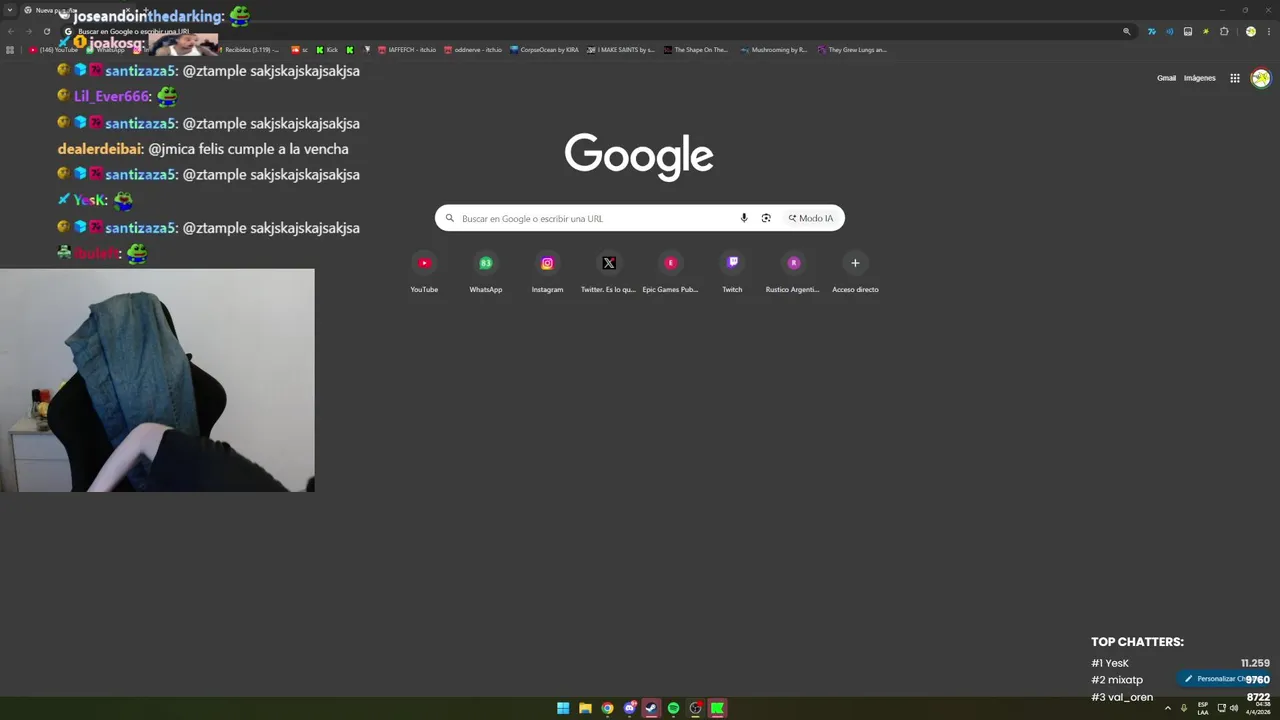Open the Kick app from taskbar
The height and width of the screenshot is (720, 1280).
(x=717, y=708)
